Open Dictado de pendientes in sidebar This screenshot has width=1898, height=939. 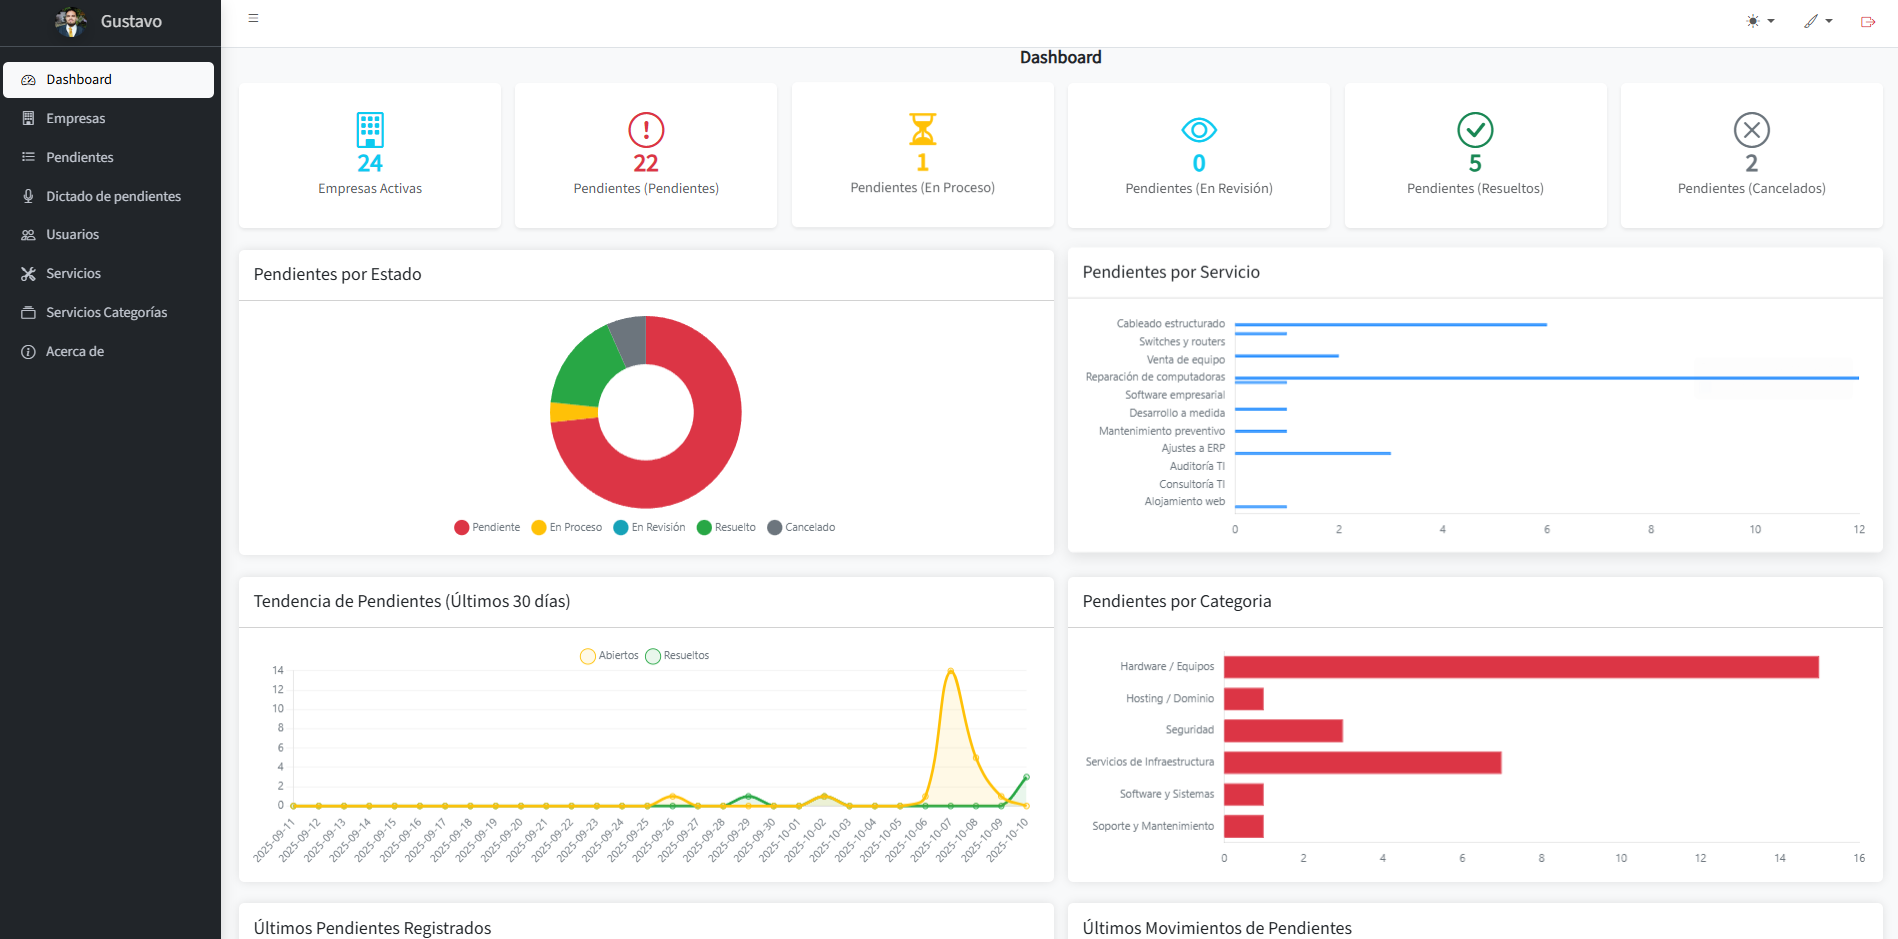coord(113,196)
